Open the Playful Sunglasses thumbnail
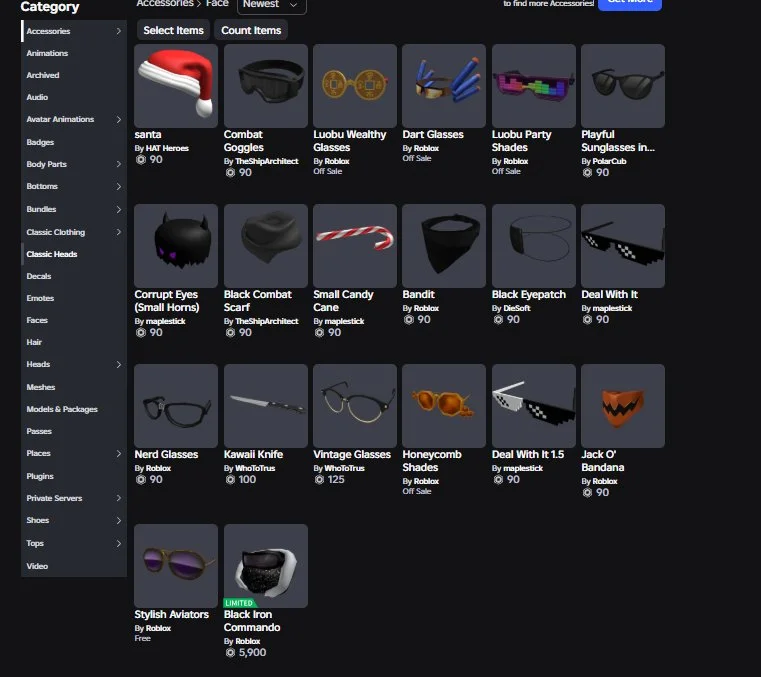The width and height of the screenshot is (761, 677). 623,86
